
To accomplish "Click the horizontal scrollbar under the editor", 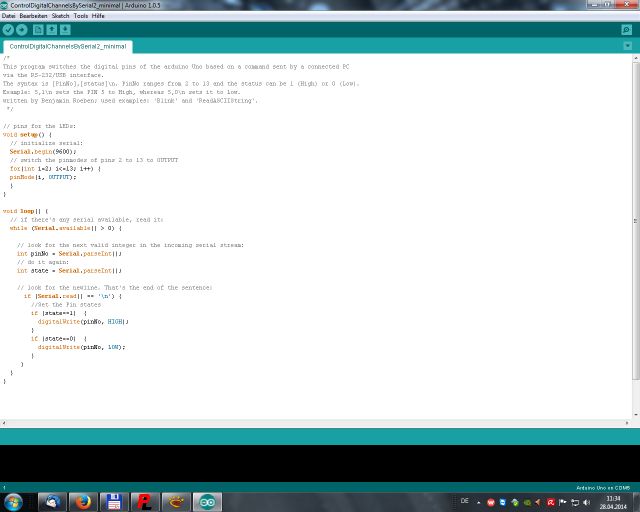I will 315,423.
